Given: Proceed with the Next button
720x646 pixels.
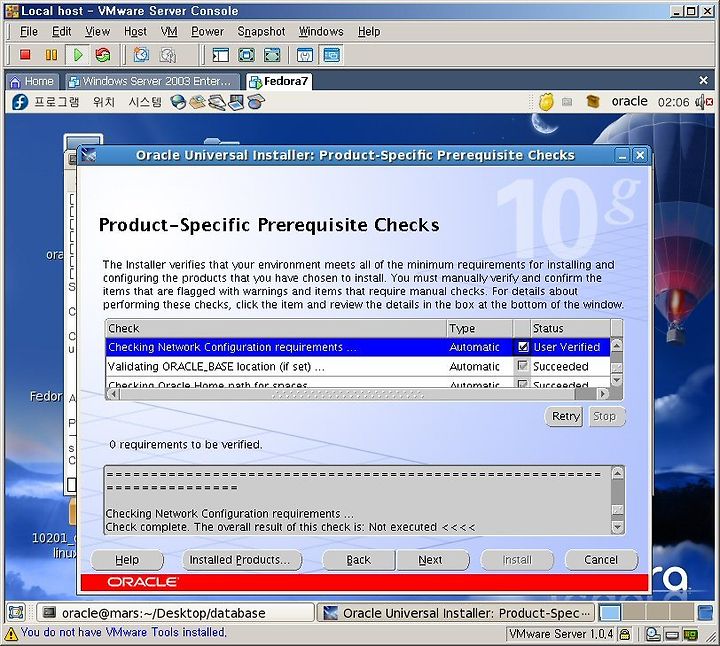Looking at the screenshot, I should click(431, 560).
